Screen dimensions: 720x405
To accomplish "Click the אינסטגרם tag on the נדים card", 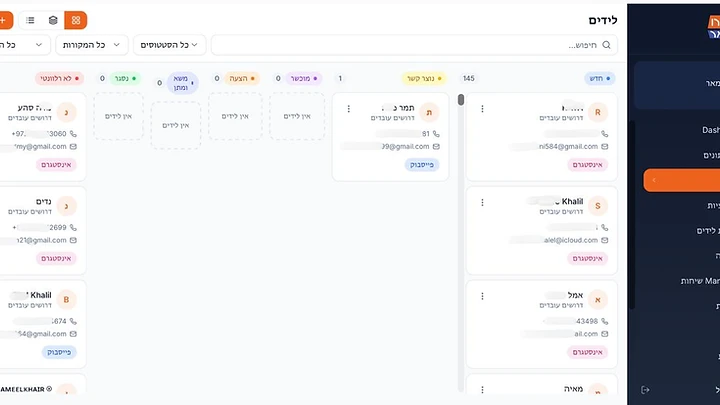I will [56, 259].
